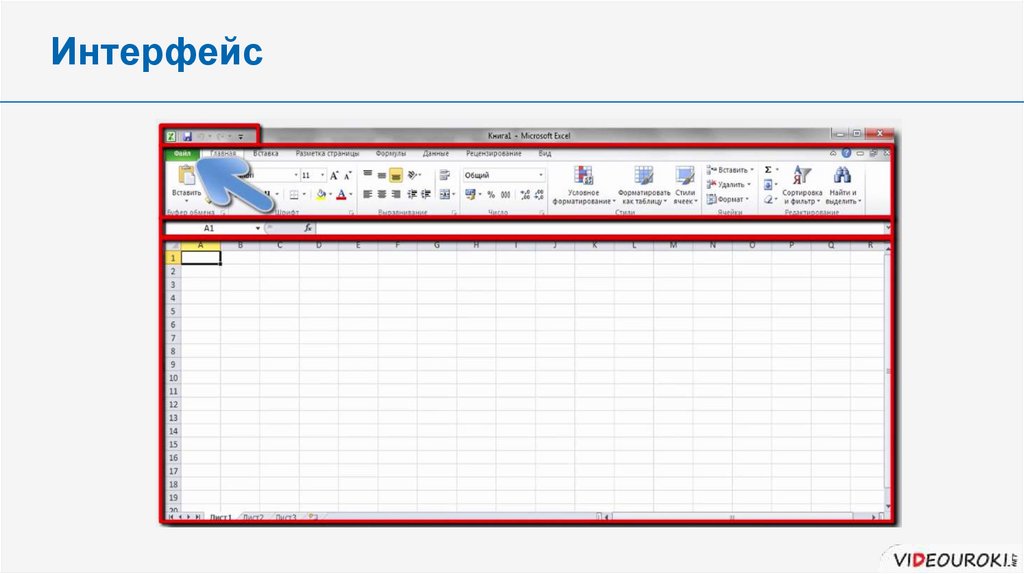This screenshot has width=1024, height=574.
Task: Click the Increase Decimal icon
Action: click(x=525, y=195)
